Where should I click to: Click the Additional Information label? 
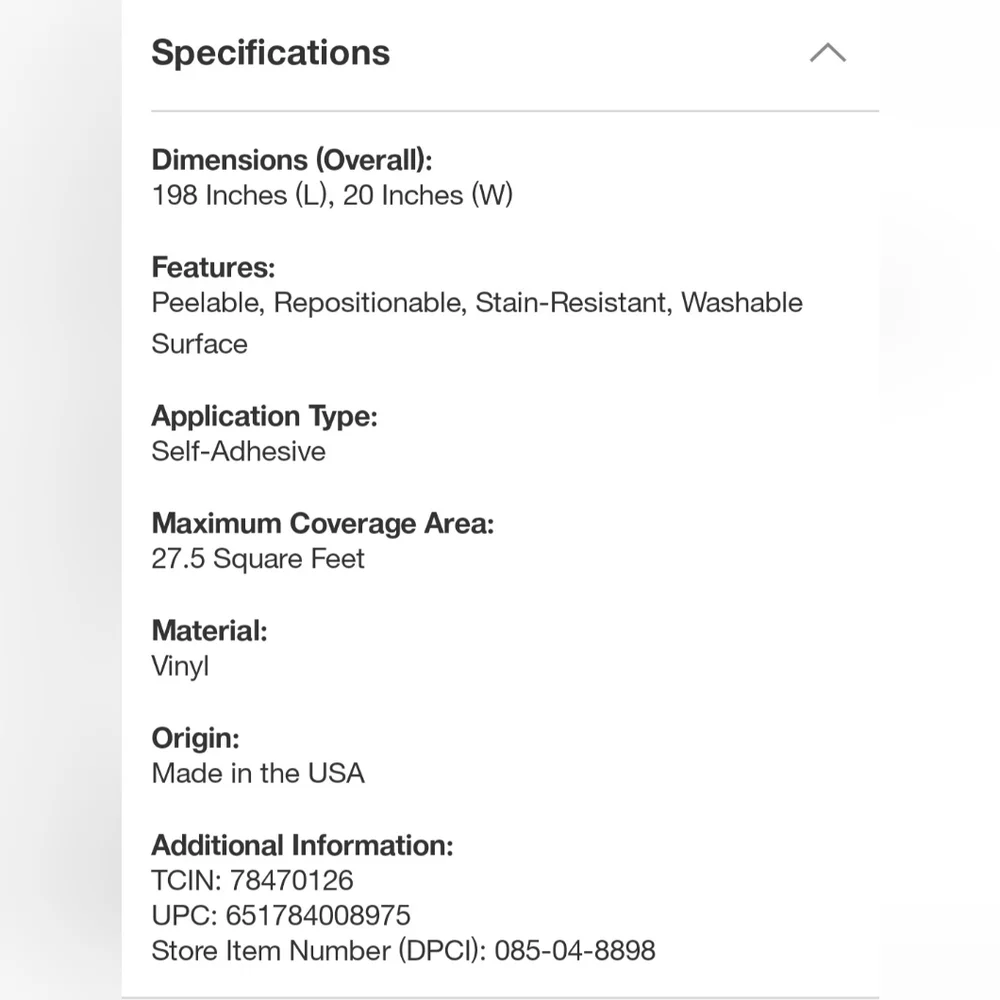click(x=302, y=846)
